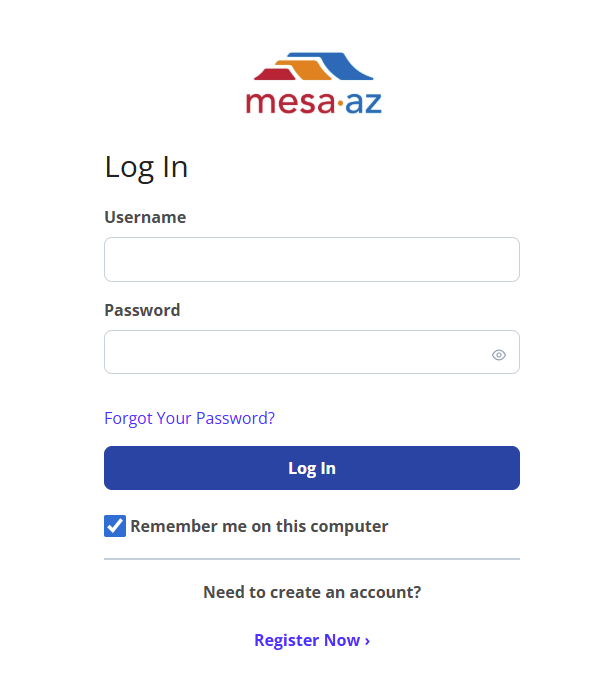
Task: Click the arrow after Register Now
Action: [x=367, y=640]
